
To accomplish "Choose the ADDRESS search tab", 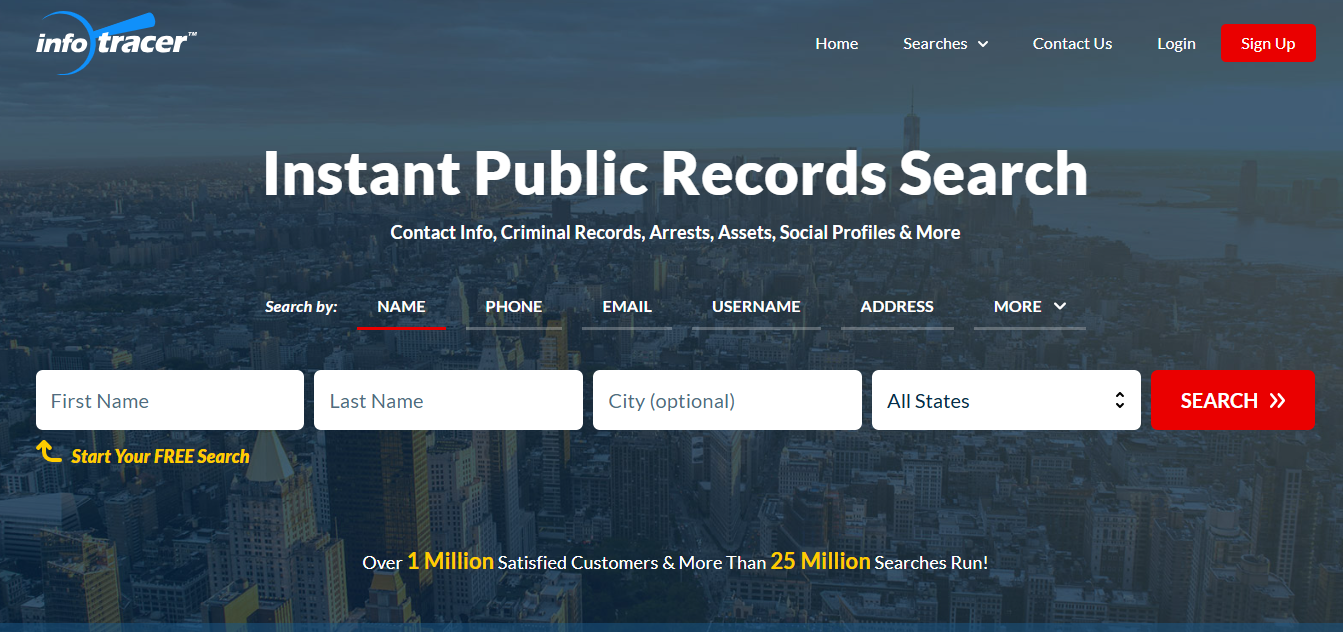I will 897,307.
